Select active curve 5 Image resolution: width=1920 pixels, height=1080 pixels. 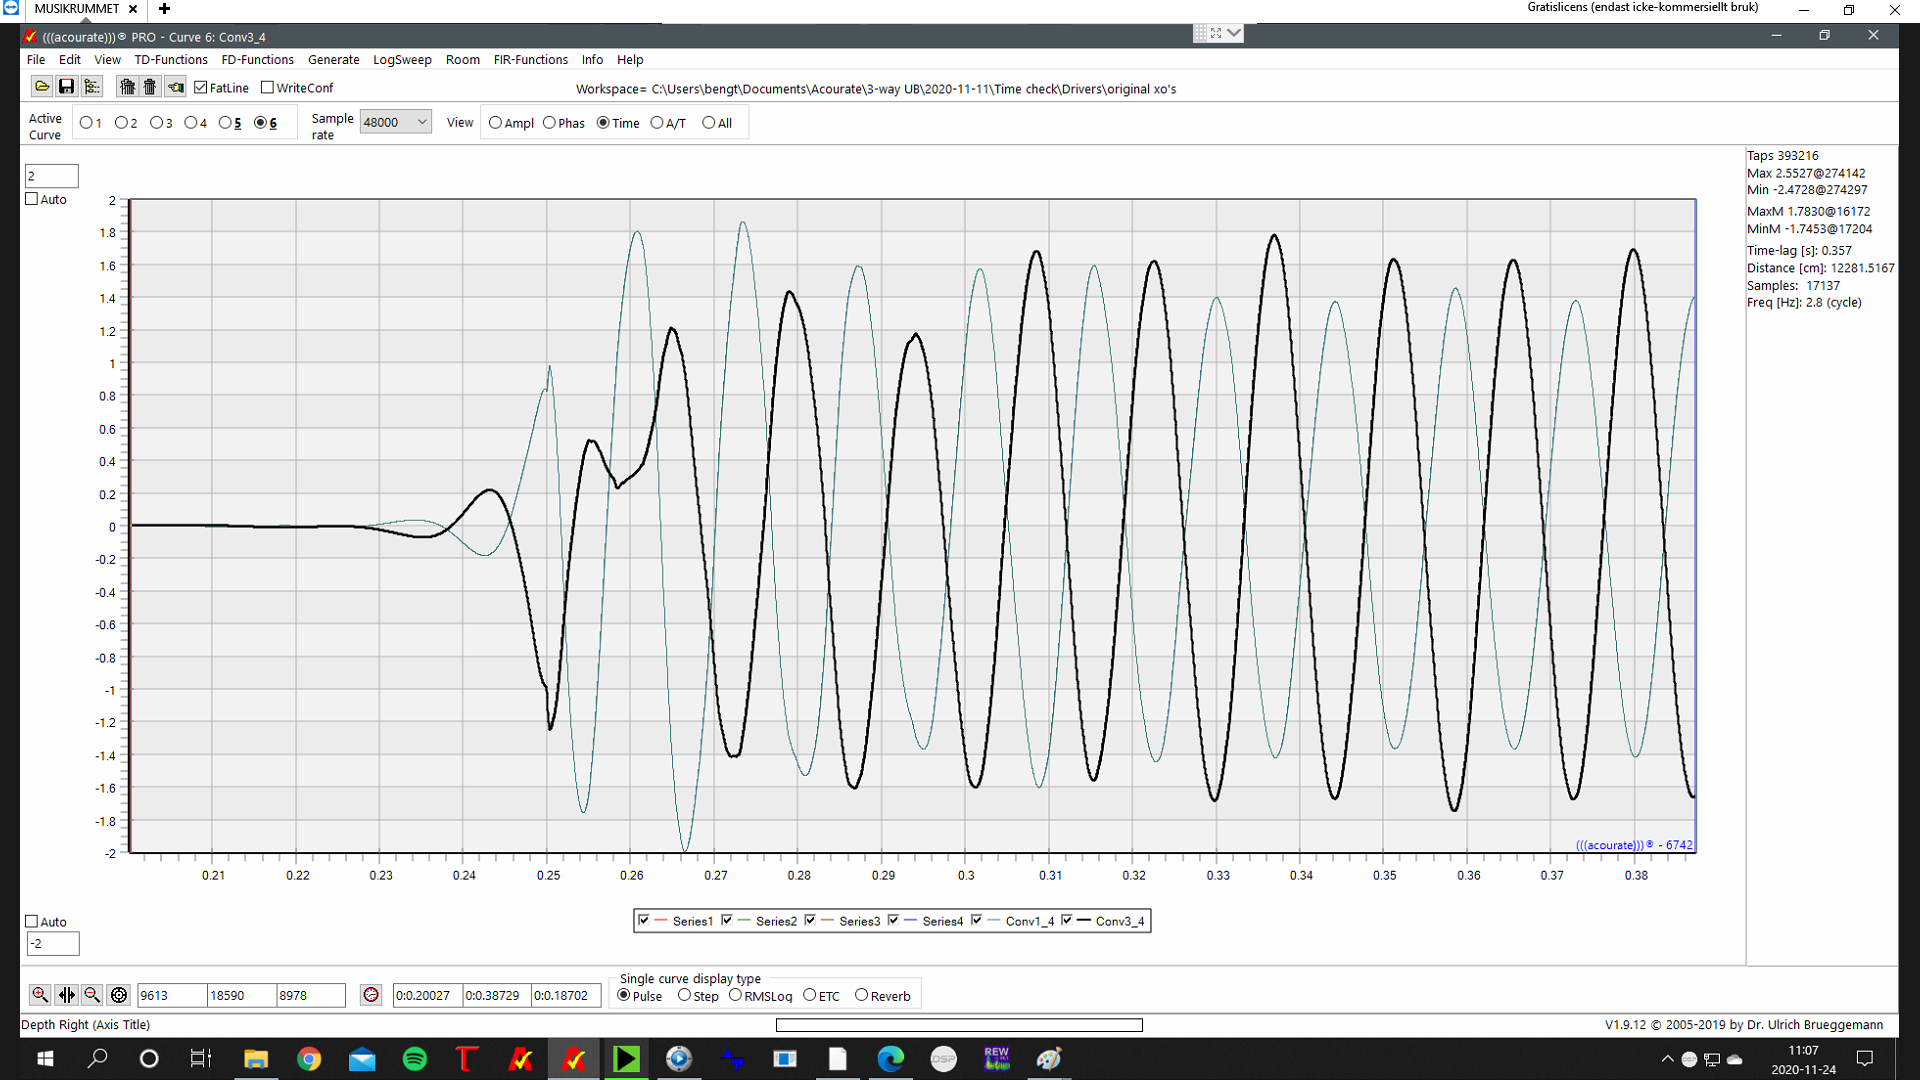(225, 123)
